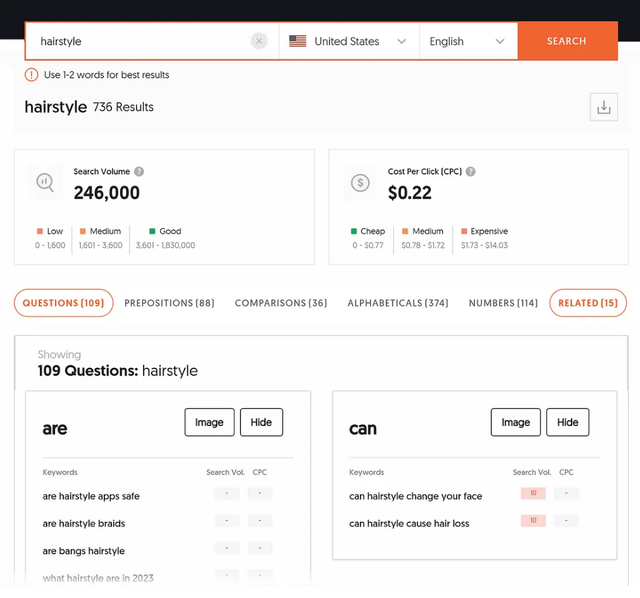Click the dollar sign CPC icon
The image size is (640, 598).
pyautogui.click(x=359, y=183)
